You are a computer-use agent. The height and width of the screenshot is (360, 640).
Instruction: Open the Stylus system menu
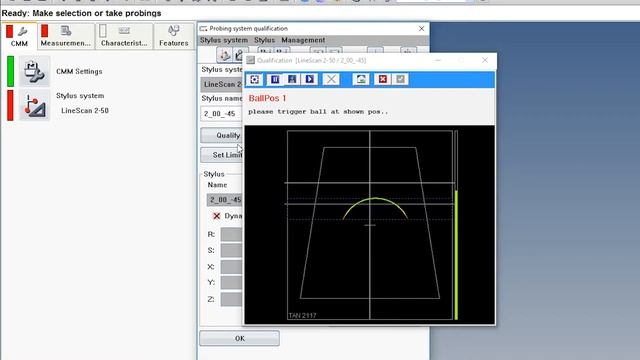click(224, 40)
